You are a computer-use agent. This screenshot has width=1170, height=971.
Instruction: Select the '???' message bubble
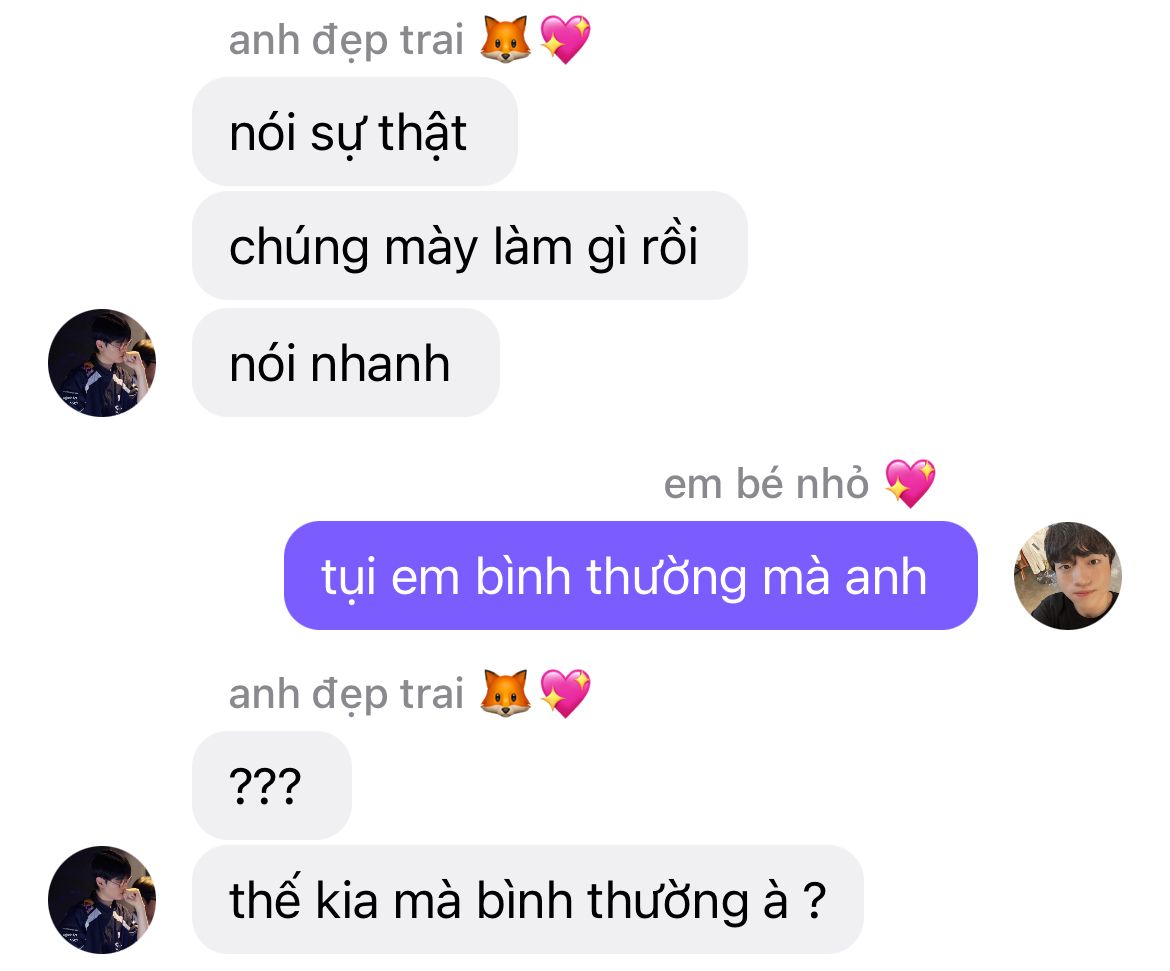[272, 785]
